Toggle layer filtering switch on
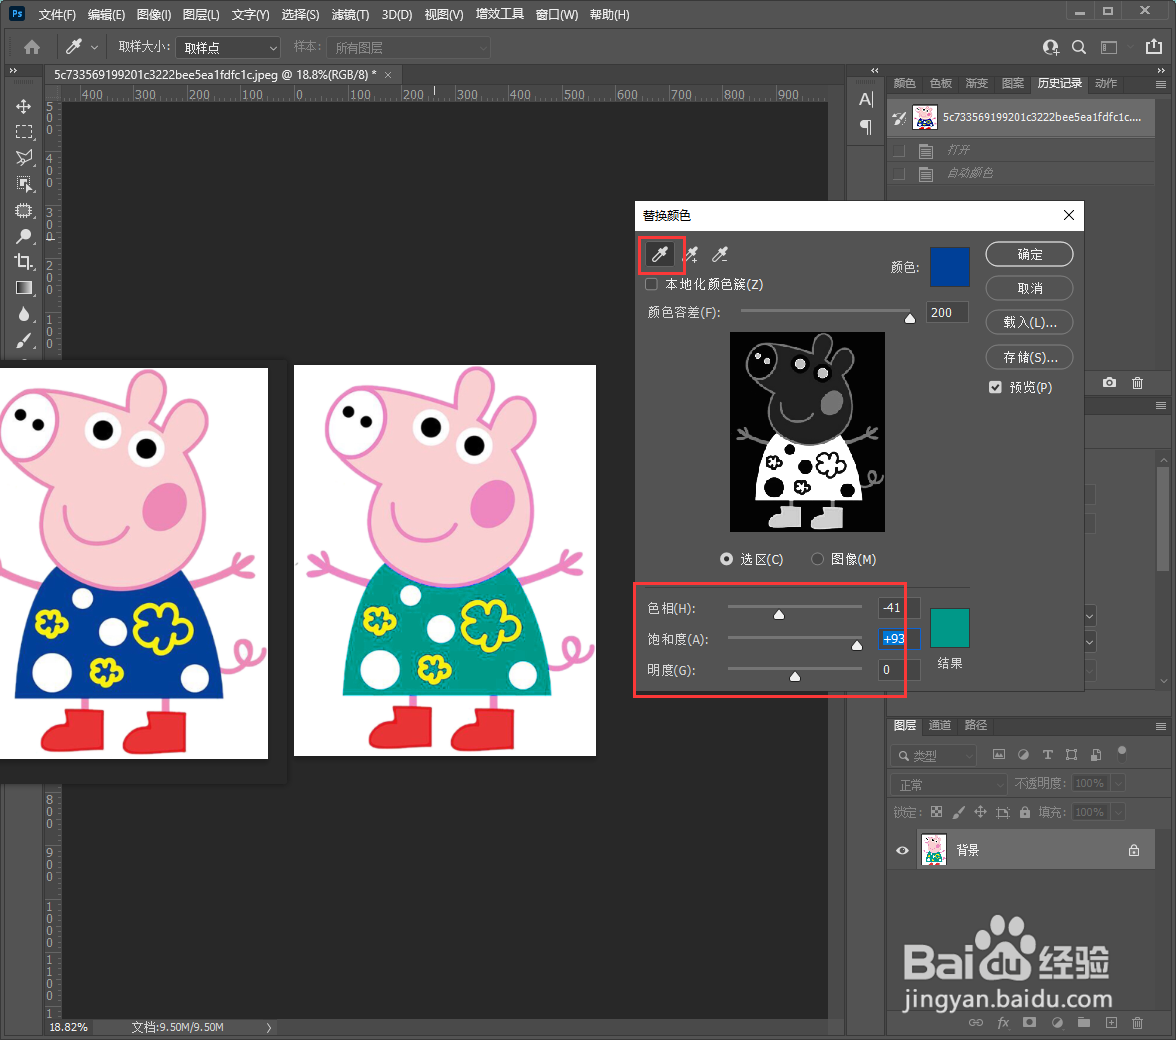This screenshot has height=1040, width=1176. pos(1122,752)
